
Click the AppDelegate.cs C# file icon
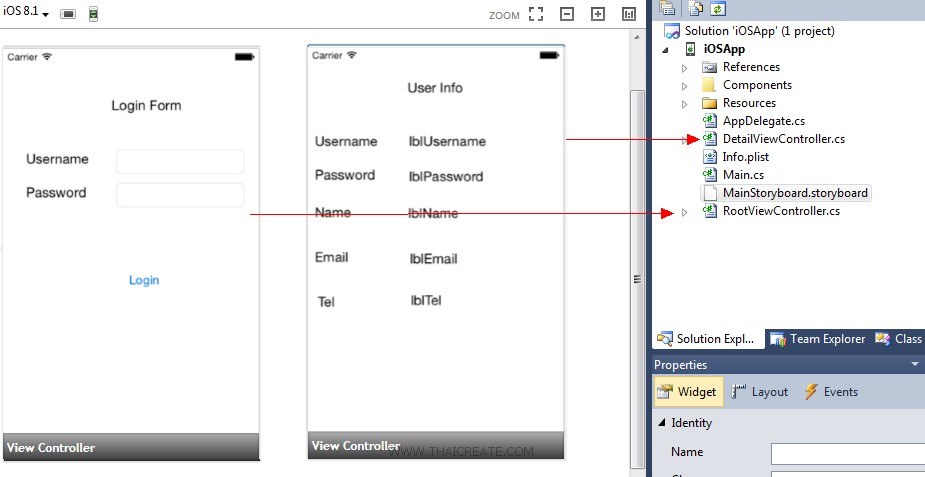(x=709, y=121)
